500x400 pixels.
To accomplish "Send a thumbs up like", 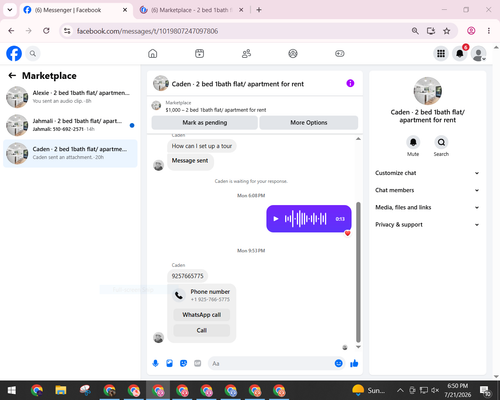I will point(354,363).
